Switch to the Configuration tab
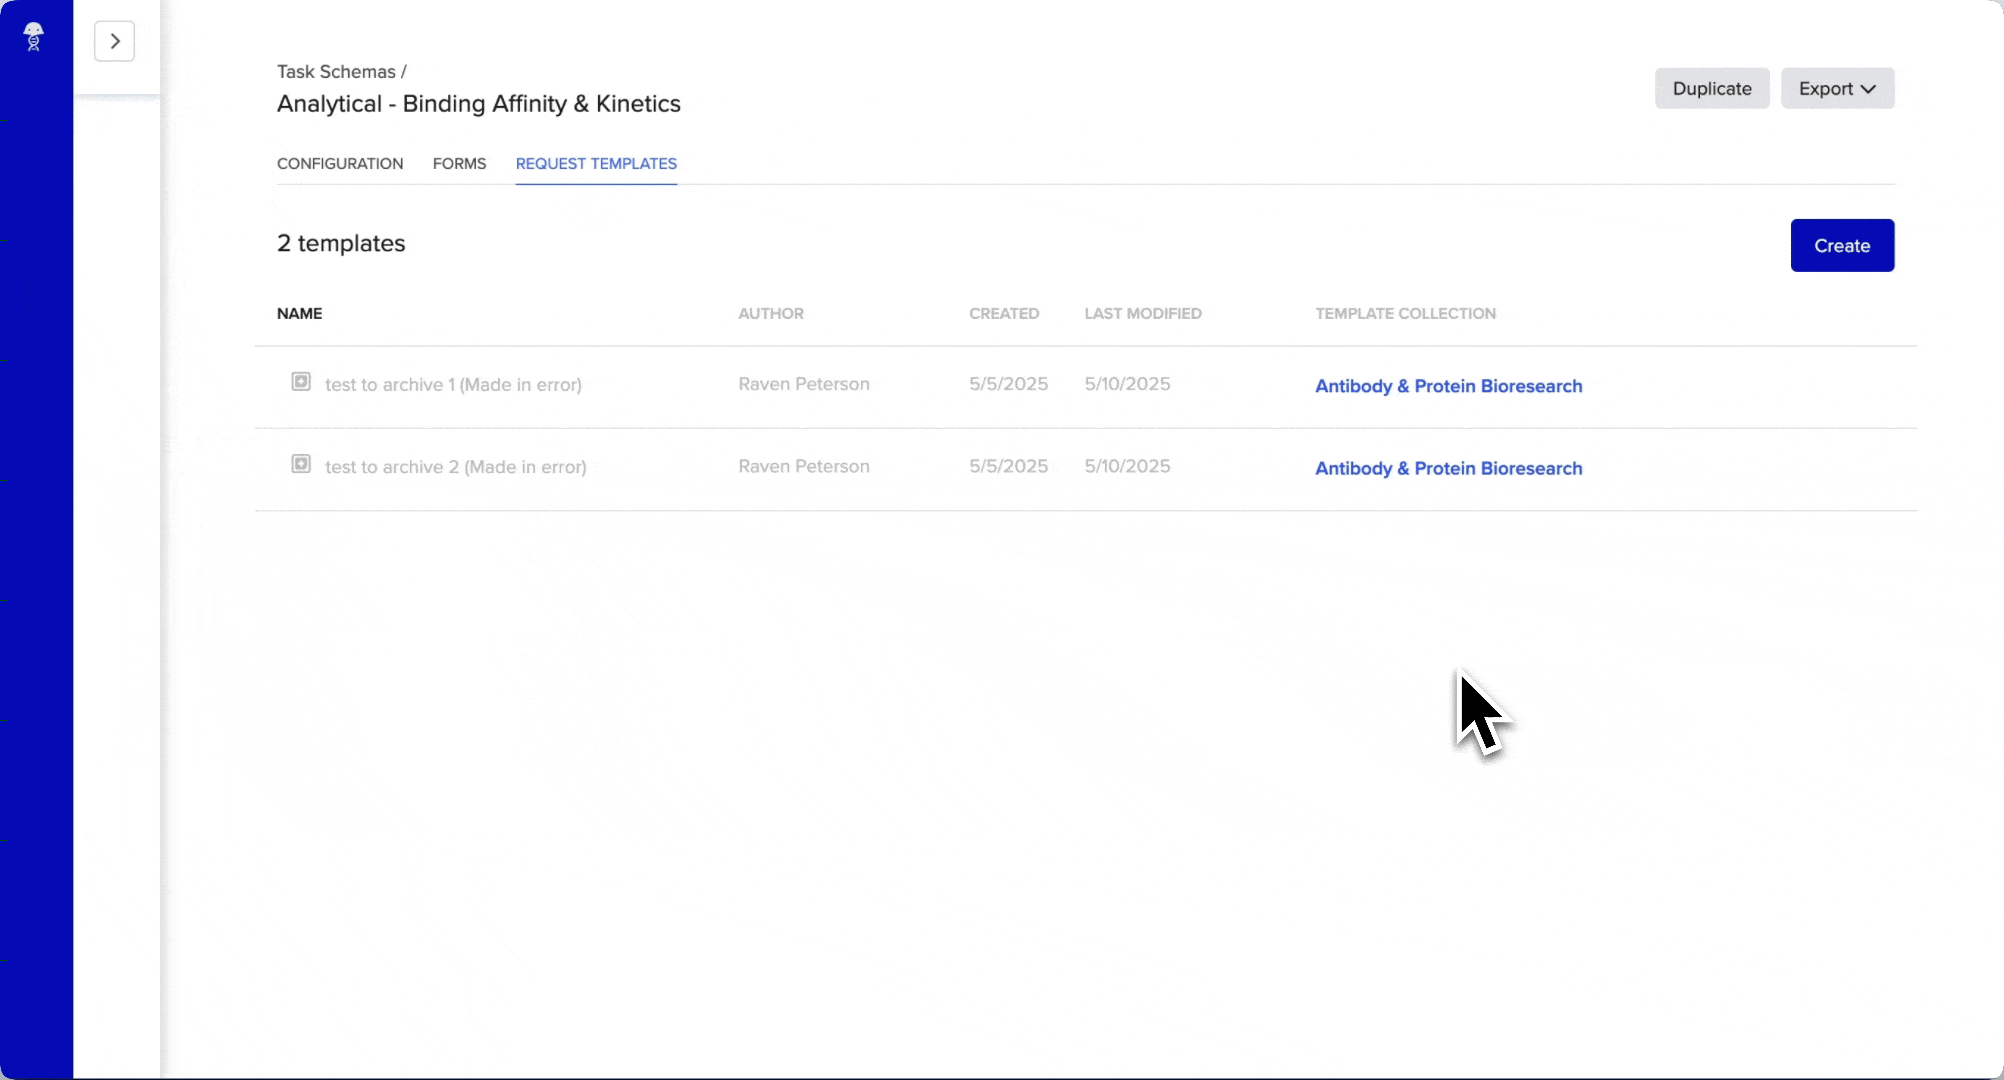The width and height of the screenshot is (2004, 1080). 339,163
